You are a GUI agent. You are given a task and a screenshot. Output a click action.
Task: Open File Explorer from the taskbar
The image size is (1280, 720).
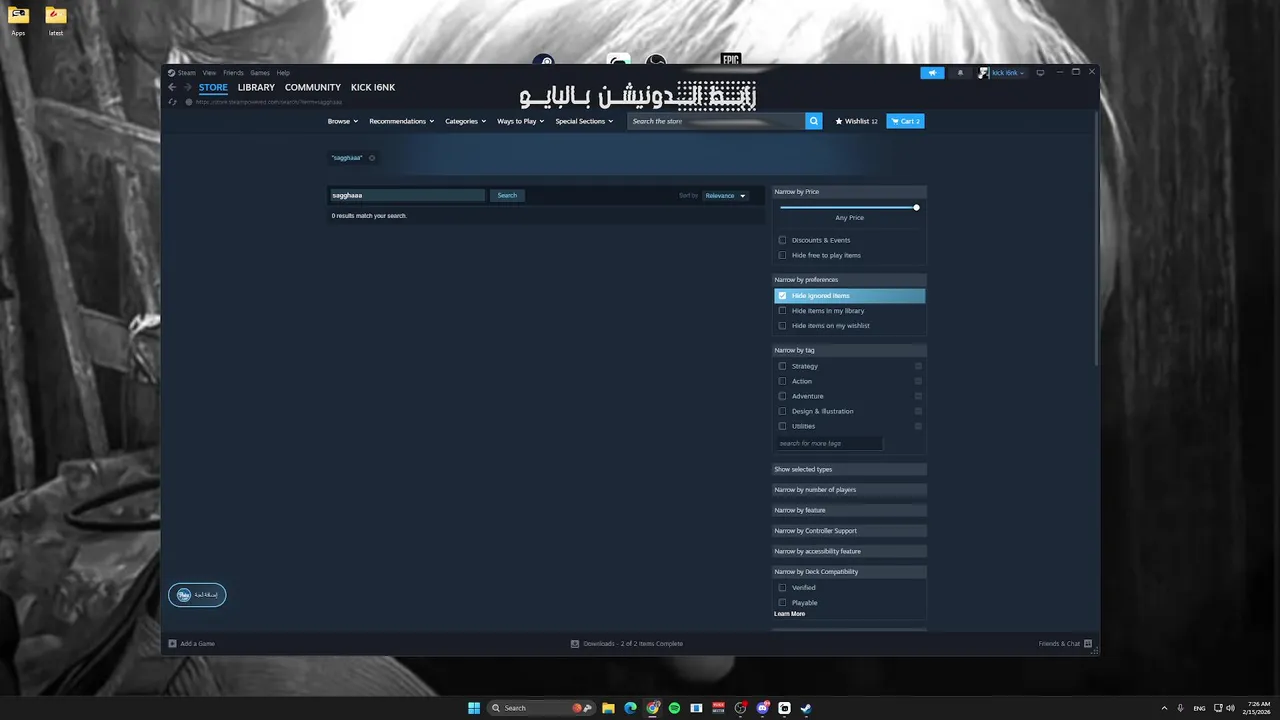[x=608, y=708]
